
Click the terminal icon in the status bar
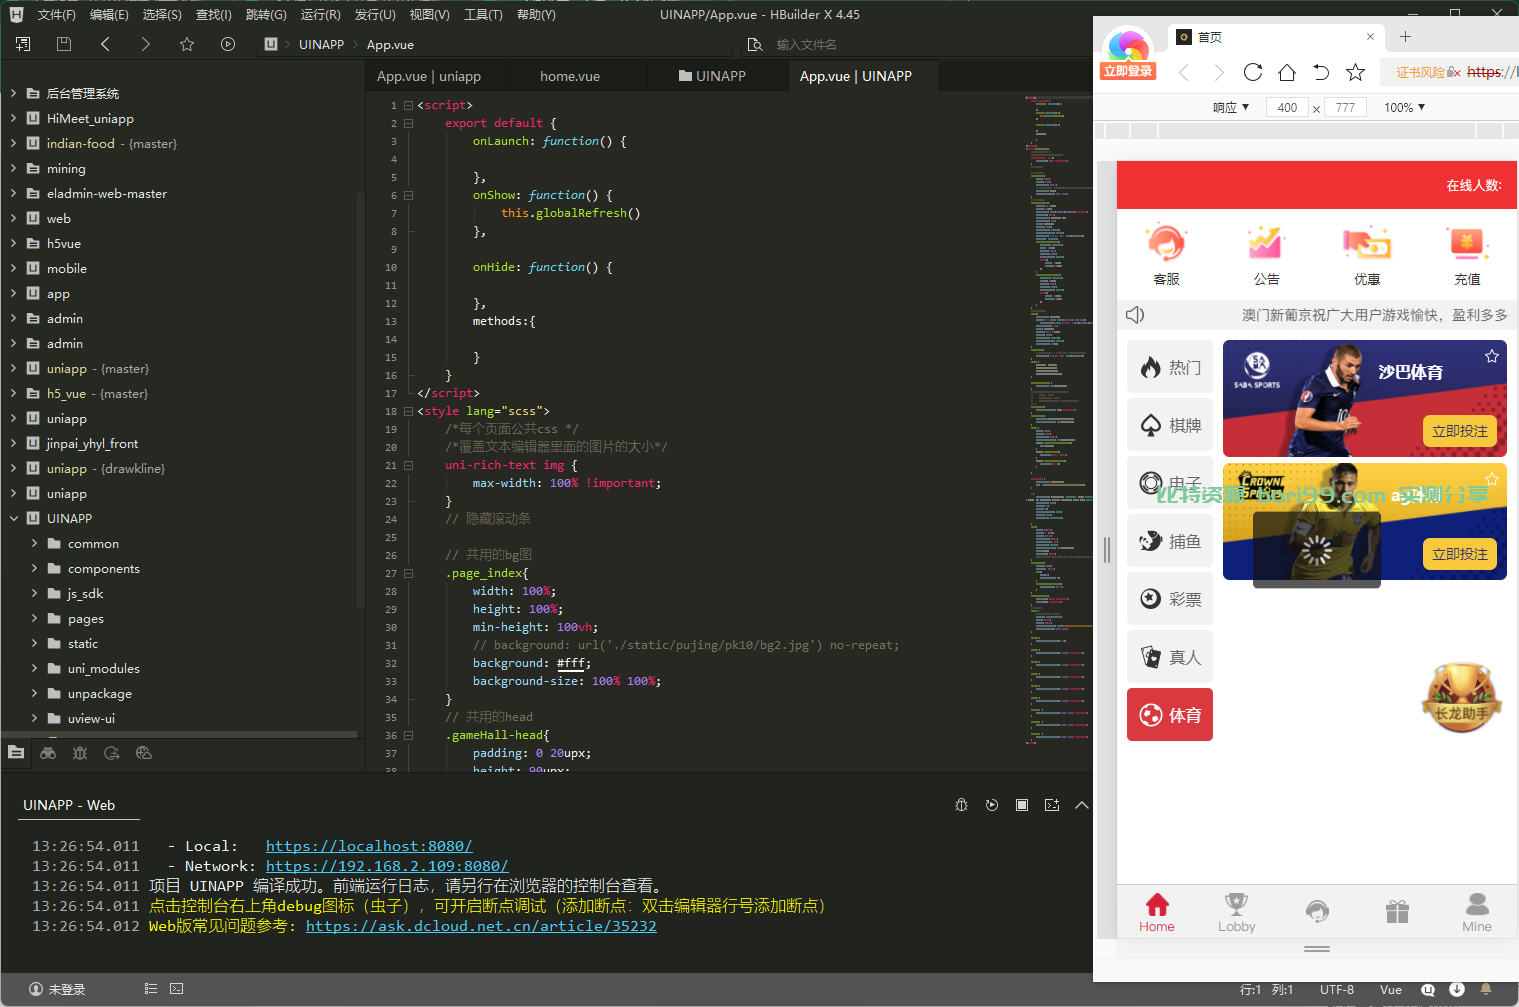tap(177, 989)
